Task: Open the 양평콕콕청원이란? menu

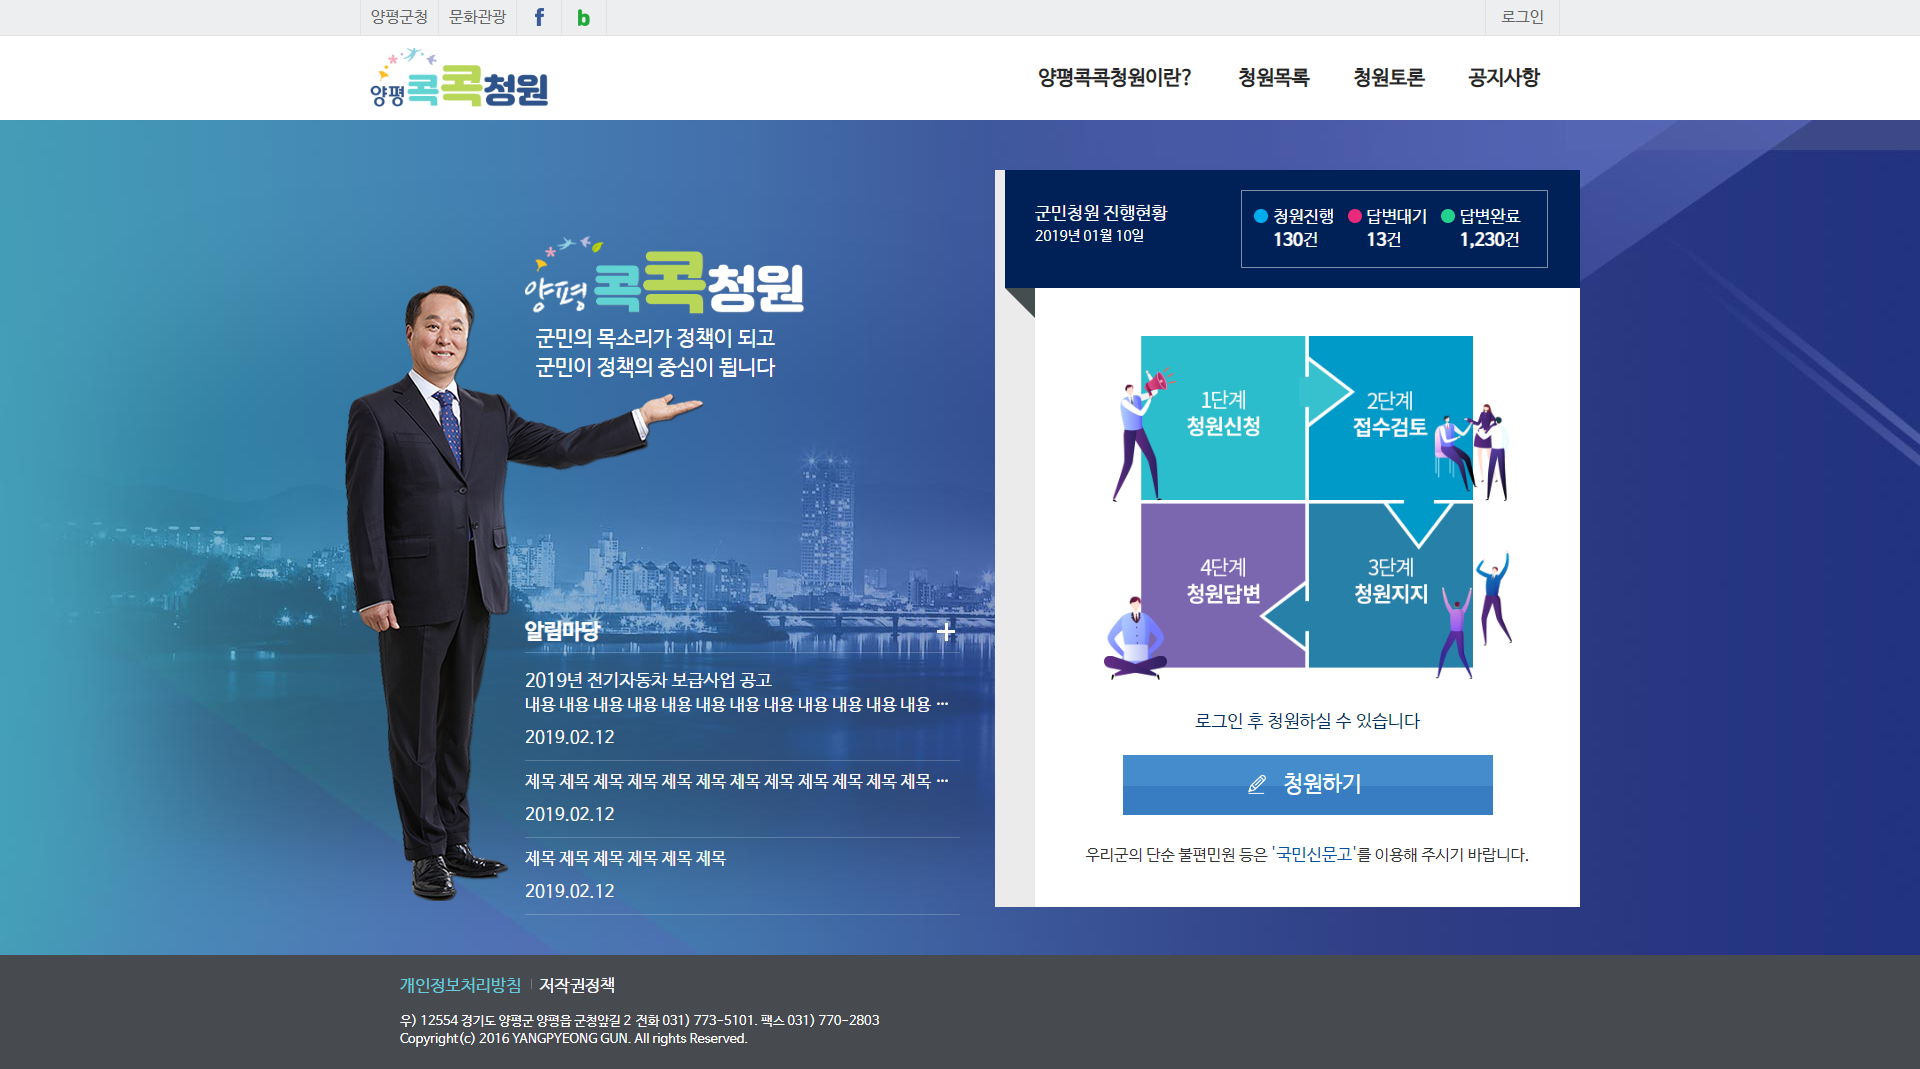Action: [1114, 78]
